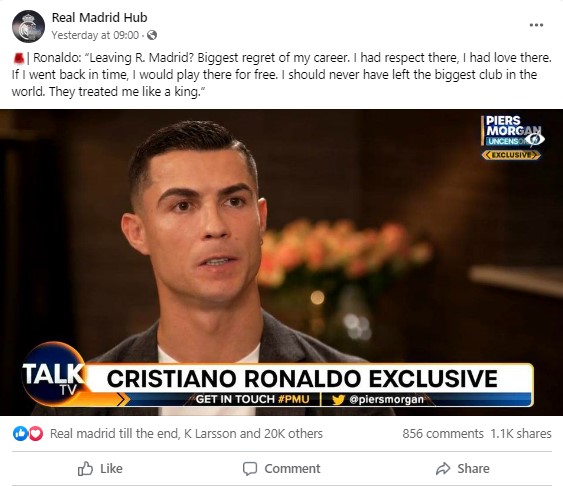Open the 'Yesterday at 09:00' timestamp link

coord(95,35)
